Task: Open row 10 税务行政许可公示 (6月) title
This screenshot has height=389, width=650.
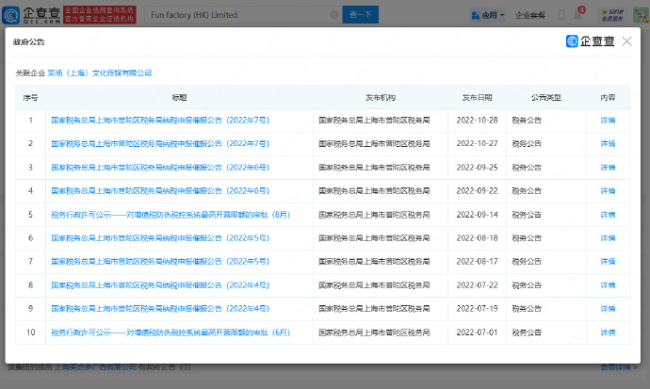Action: point(170,332)
